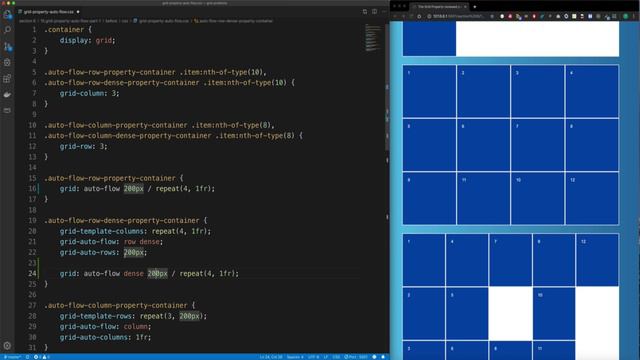This screenshot has height=360, width=640.
Task: Click 'grid-row: 3;' on line 12
Action: [x=83, y=146]
